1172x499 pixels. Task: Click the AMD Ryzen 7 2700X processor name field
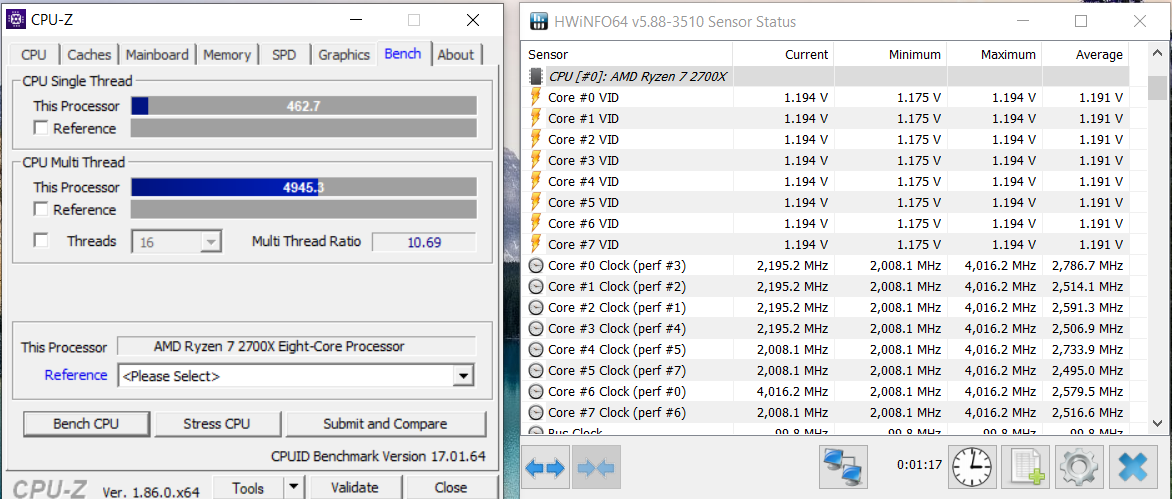click(x=296, y=346)
